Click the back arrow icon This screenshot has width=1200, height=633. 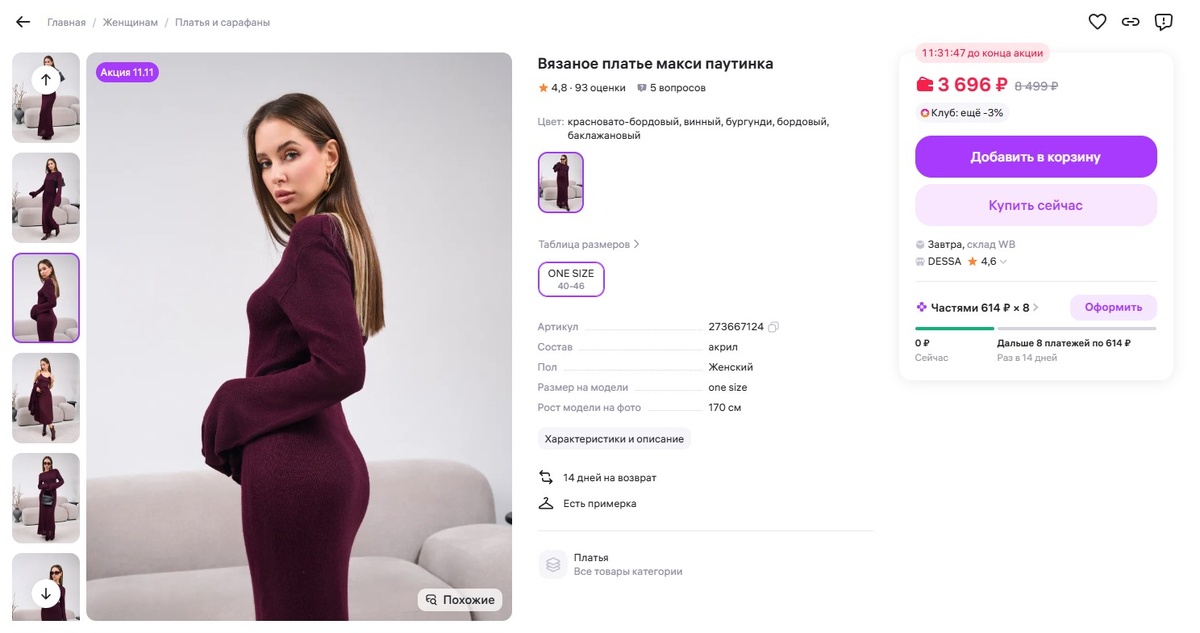coord(23,22)
